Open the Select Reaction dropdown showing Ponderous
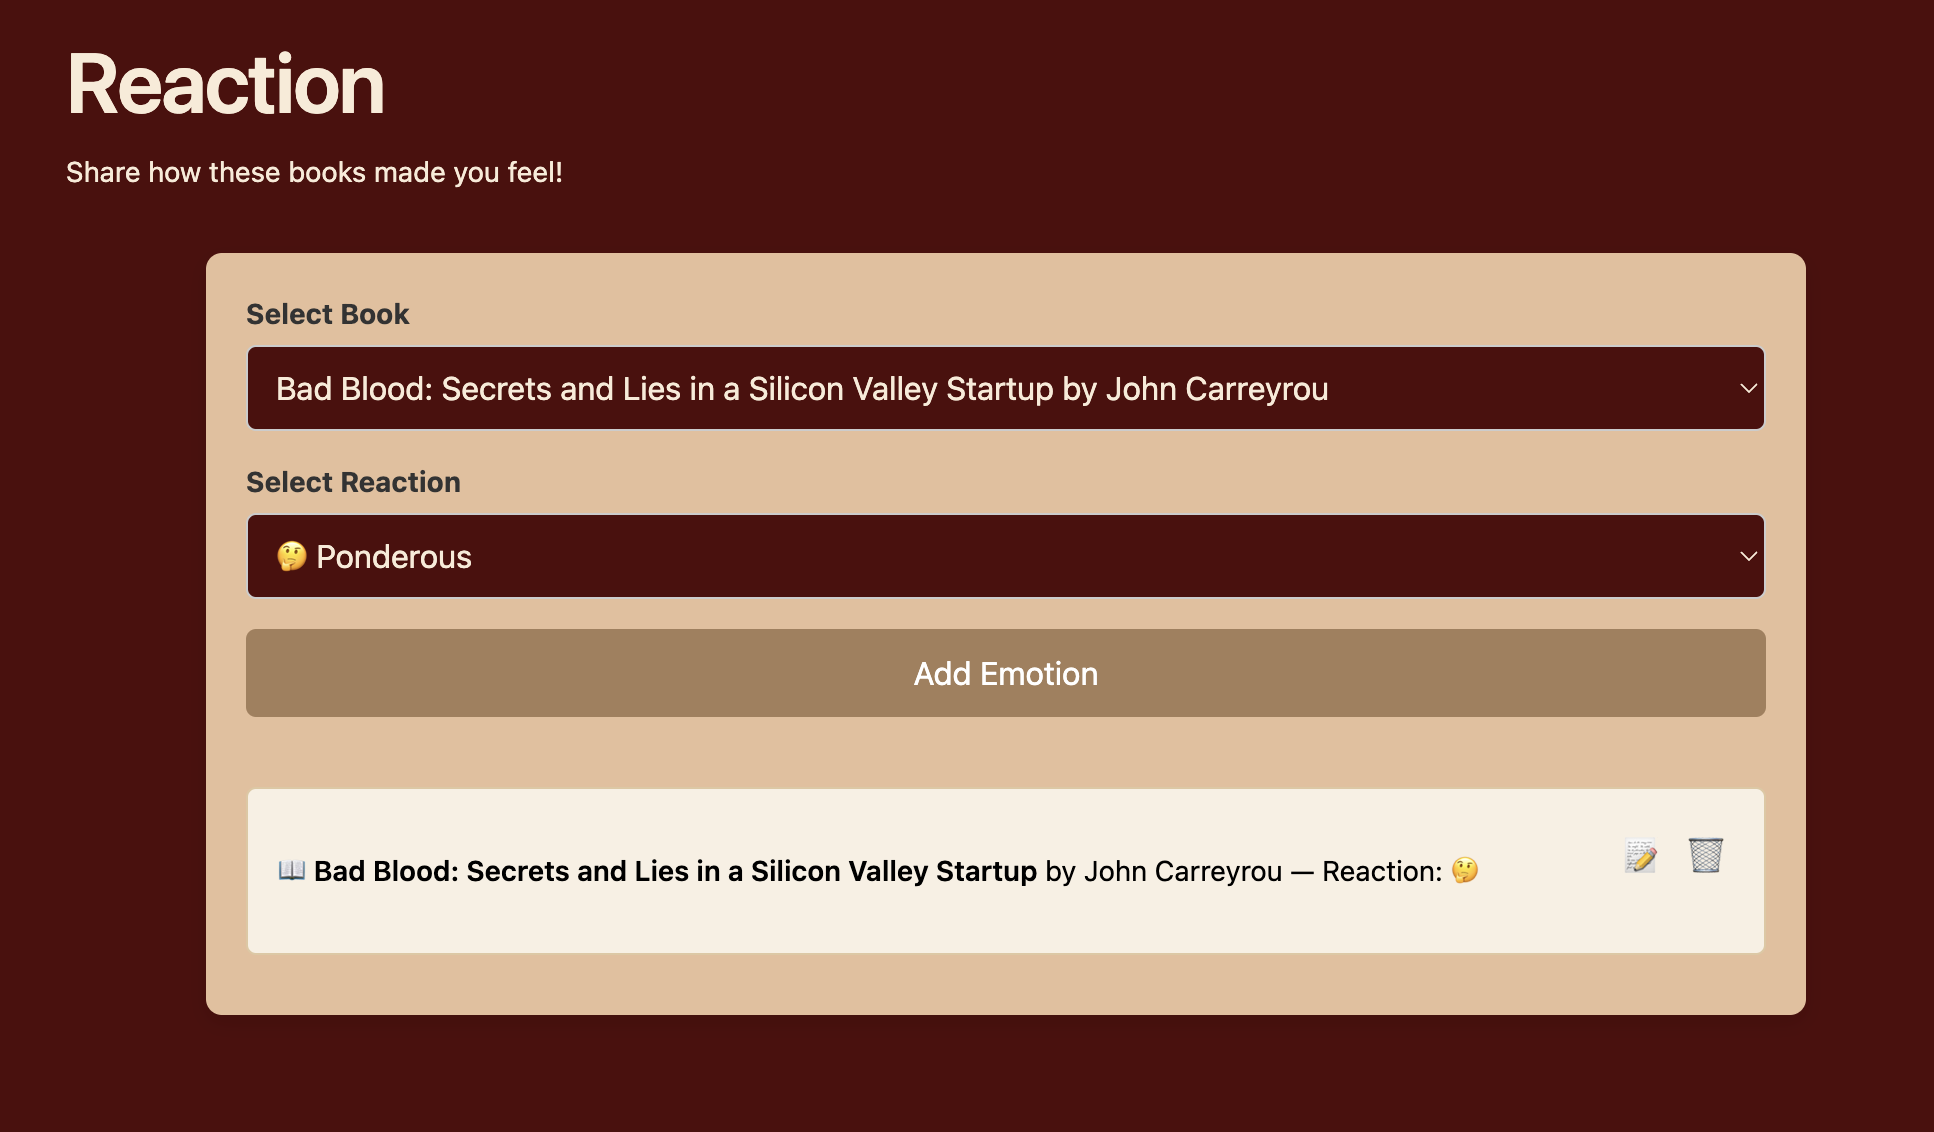The height and width of the screenshot is (1132, 1934). coord(1006,556)
